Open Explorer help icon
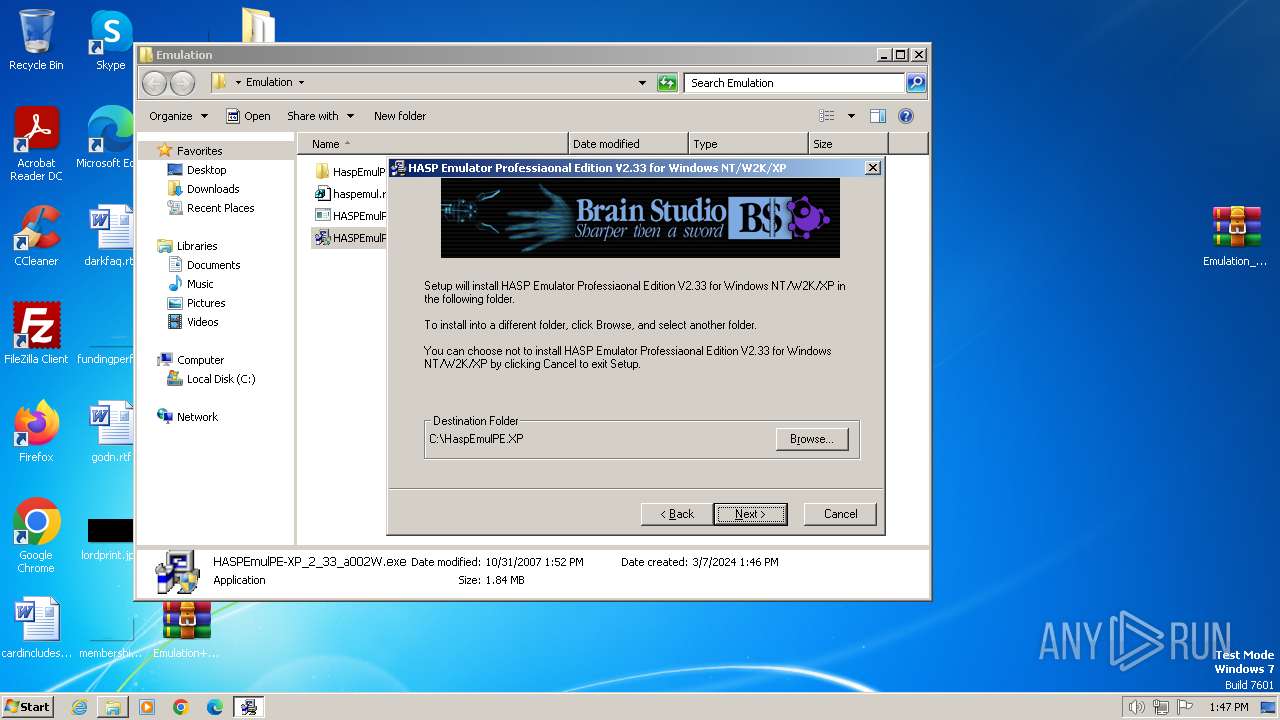The image size is (1280, 720). pyautogui.click(x=906, y=116)
